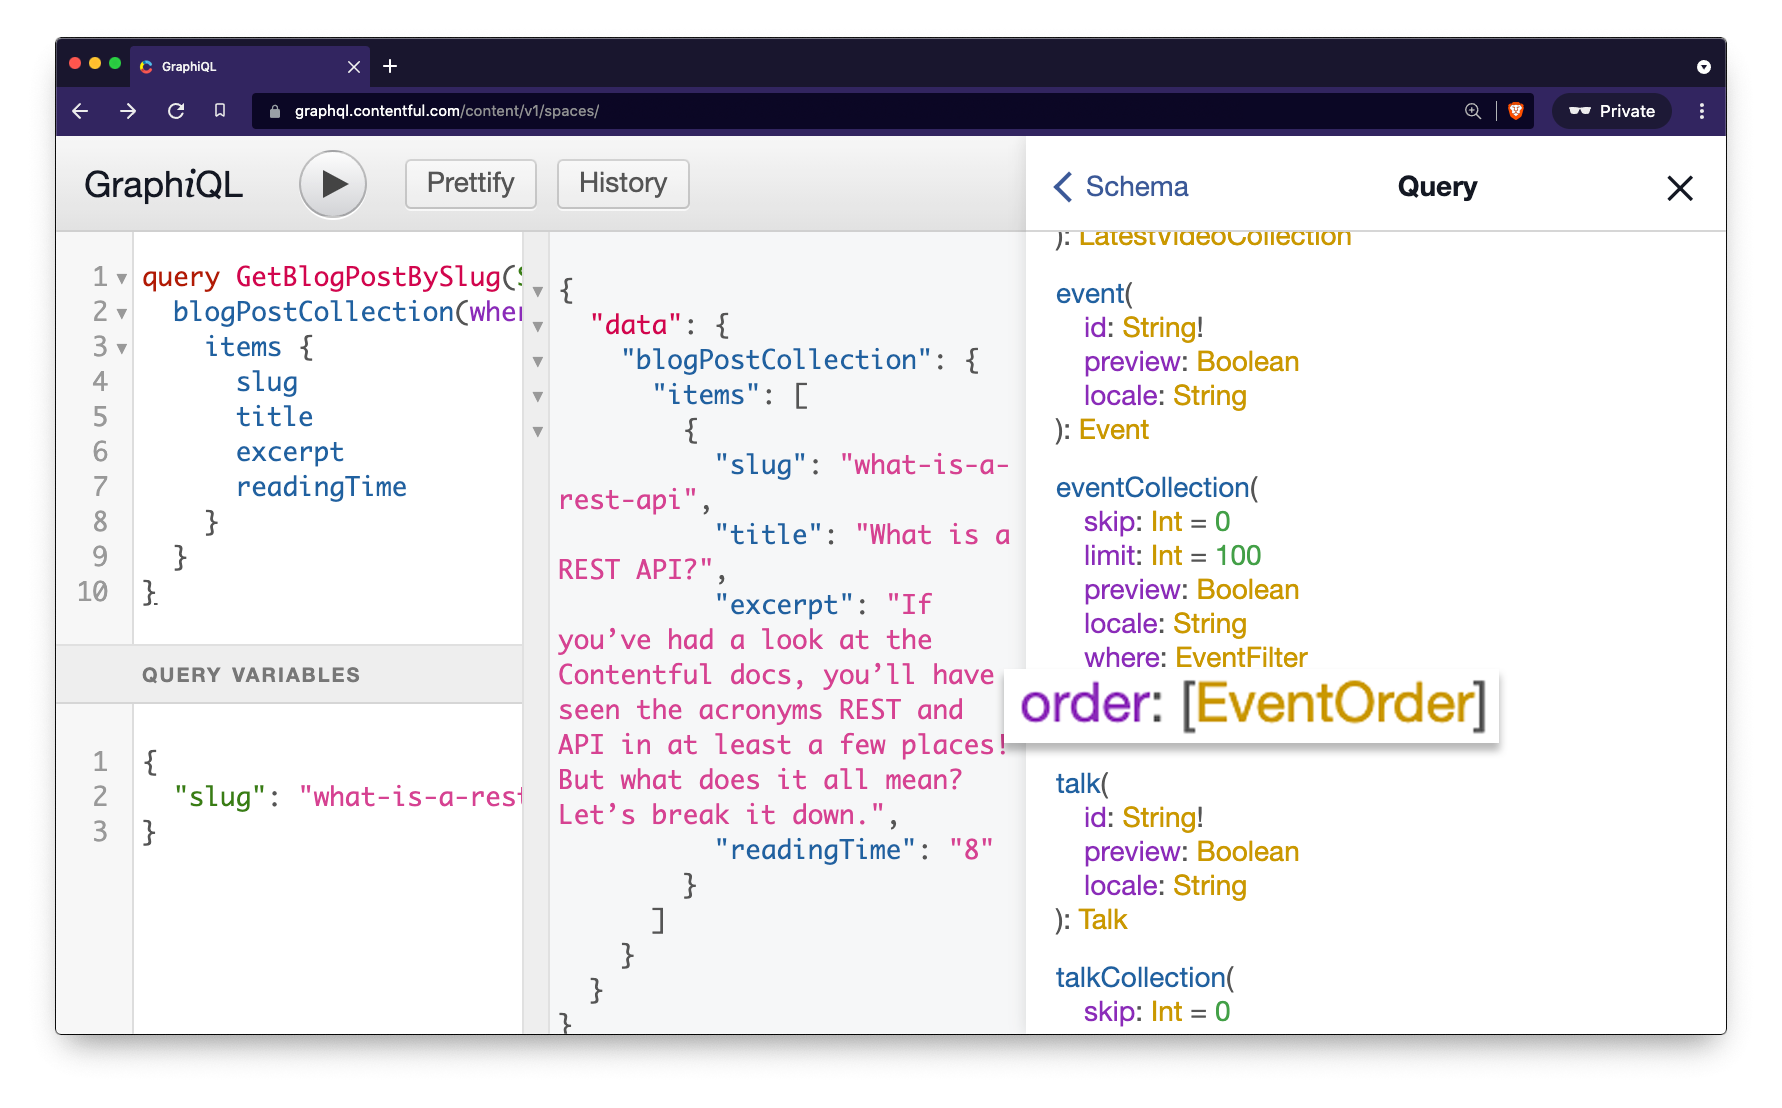Open a new browser tab
This screenshot has width=1782, height=1108.
(390, 66)
